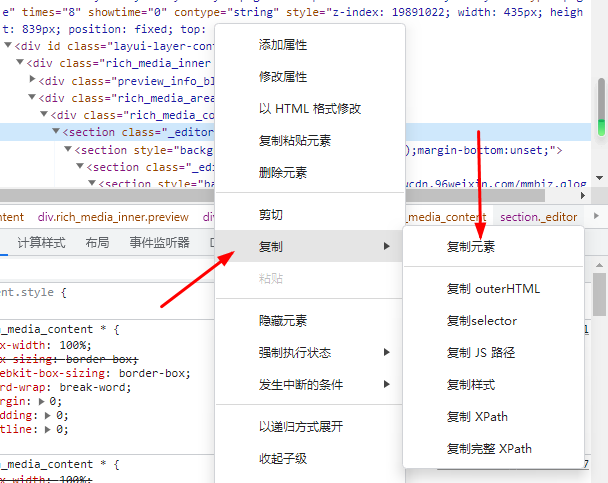Select 以 HTML 格式修改 menu entry
The width and height of the screenshot is (608, 483).
310,109
